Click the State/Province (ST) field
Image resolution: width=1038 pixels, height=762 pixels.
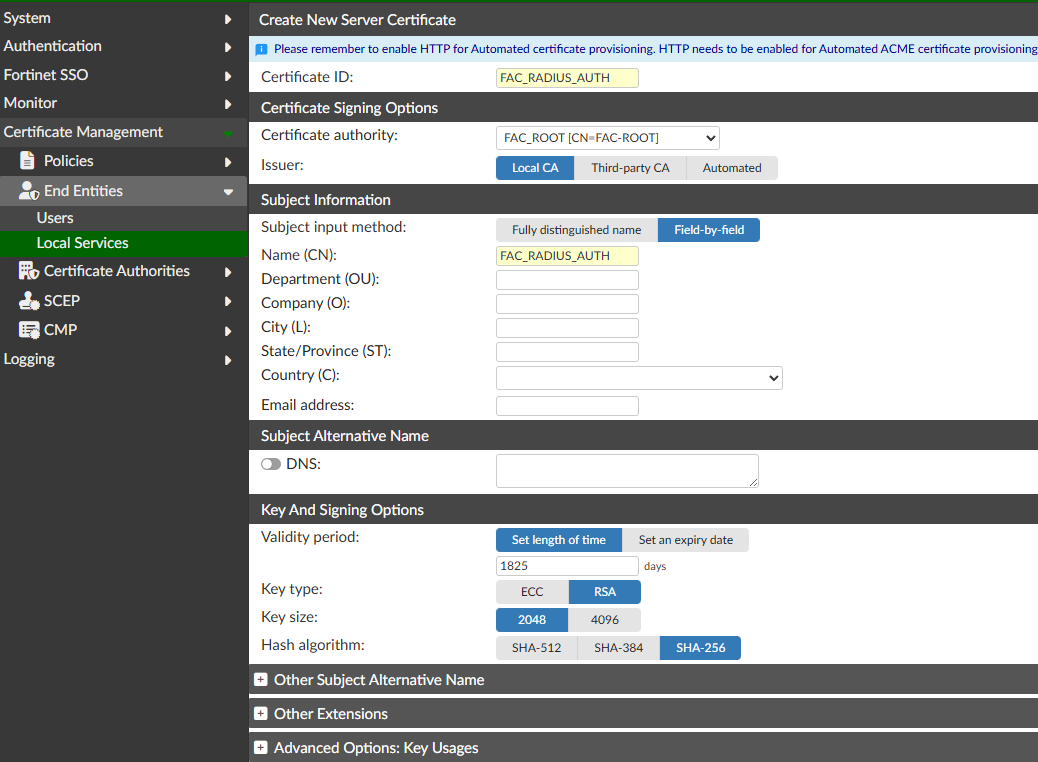point(567,352)
